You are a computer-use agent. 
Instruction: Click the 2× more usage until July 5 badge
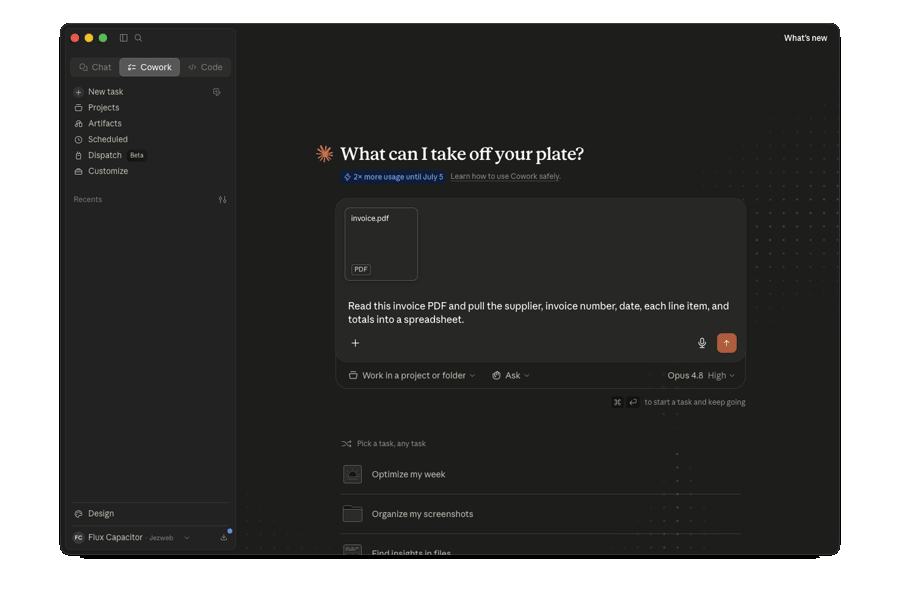point(394,177)
